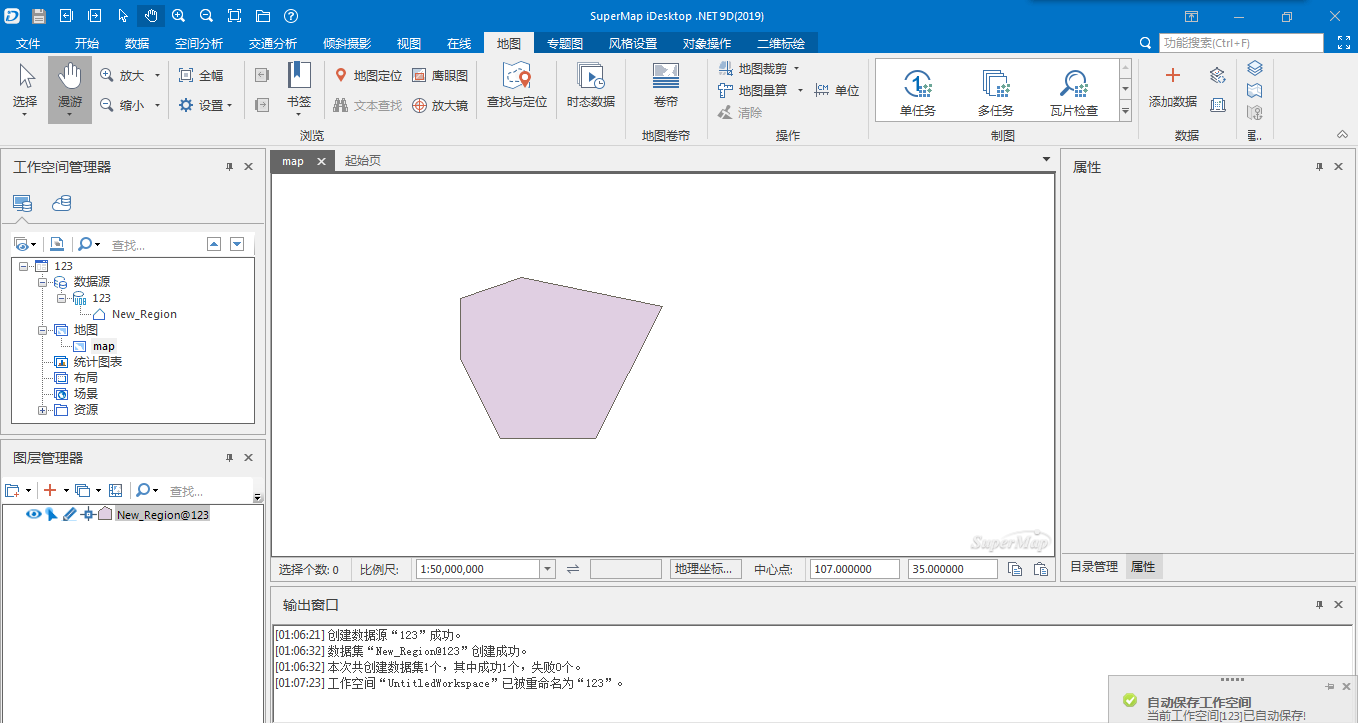The image size is (1358, 723).
Task: Click the center point Y field 35.000000
Action: [x=952, y=569]
